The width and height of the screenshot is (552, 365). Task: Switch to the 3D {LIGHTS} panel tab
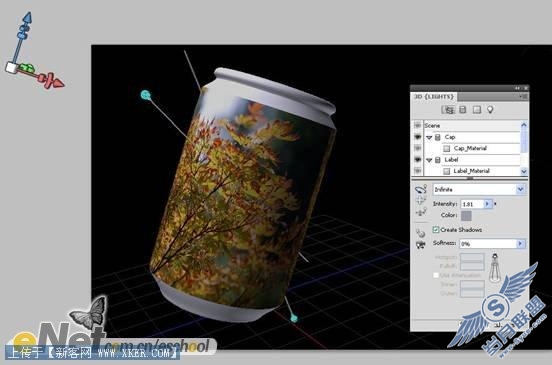(x=434, y=96)
